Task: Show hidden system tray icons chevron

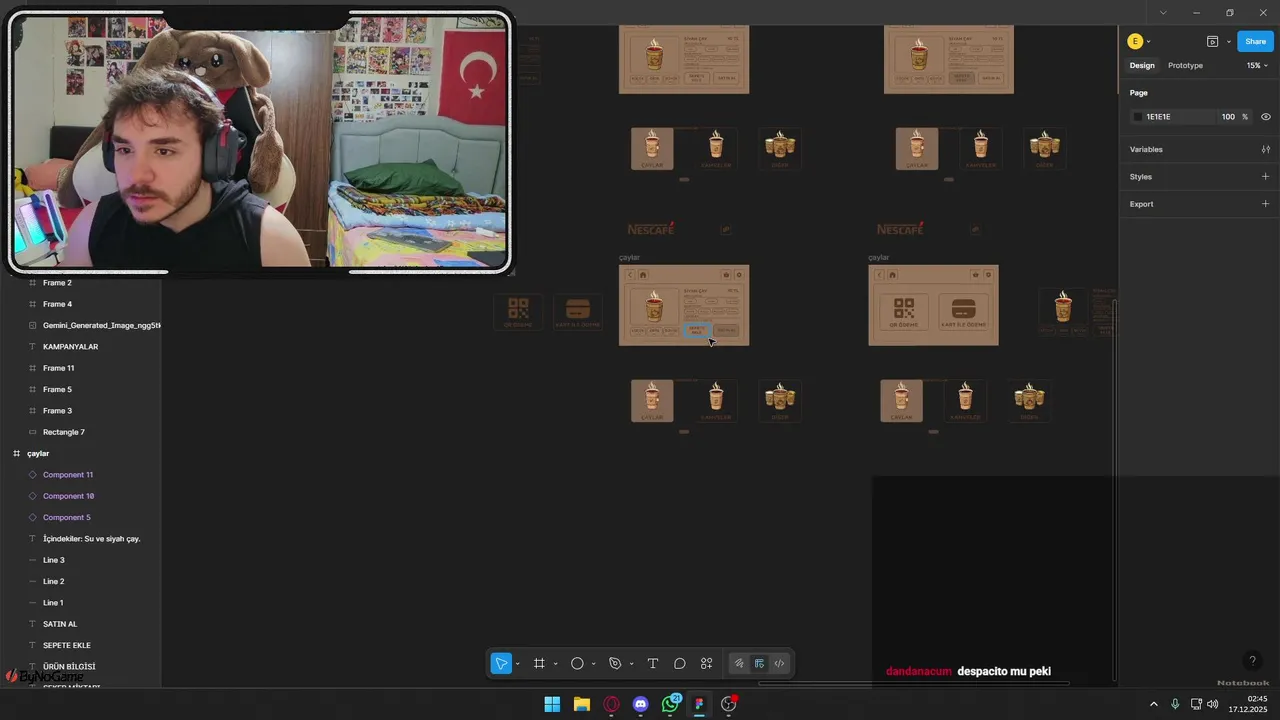Action: pos(1153,704)
